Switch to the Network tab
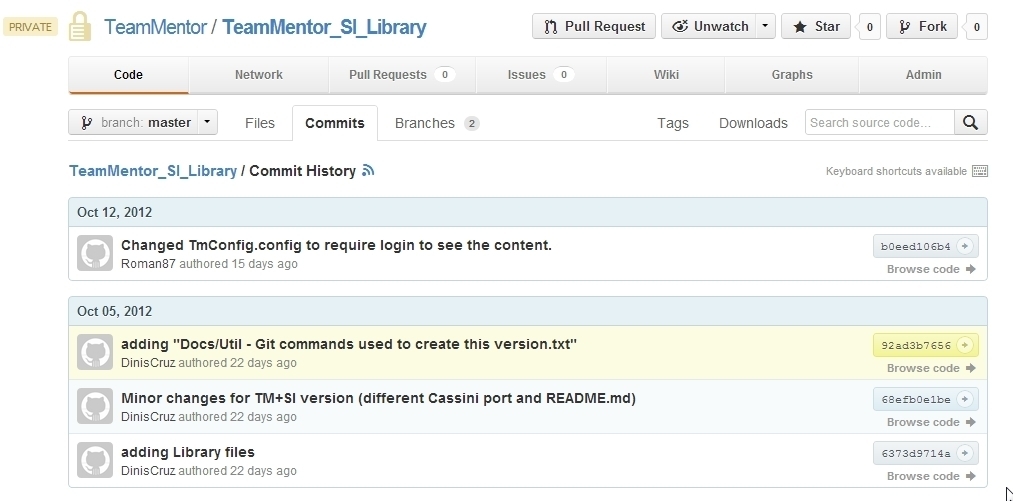1013x501 pixels. (258, 75)
